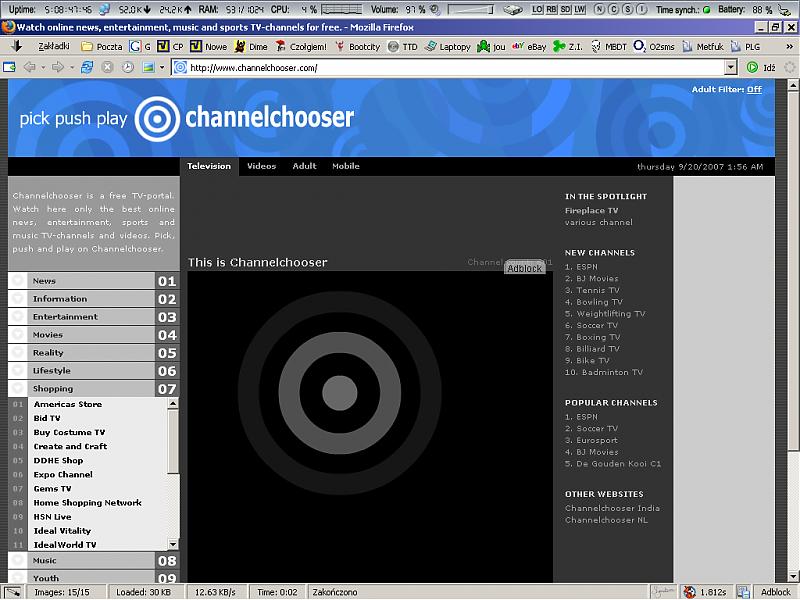Open the PLG bookmark
Screen dimensions: 800x600
tap(745, 46)
